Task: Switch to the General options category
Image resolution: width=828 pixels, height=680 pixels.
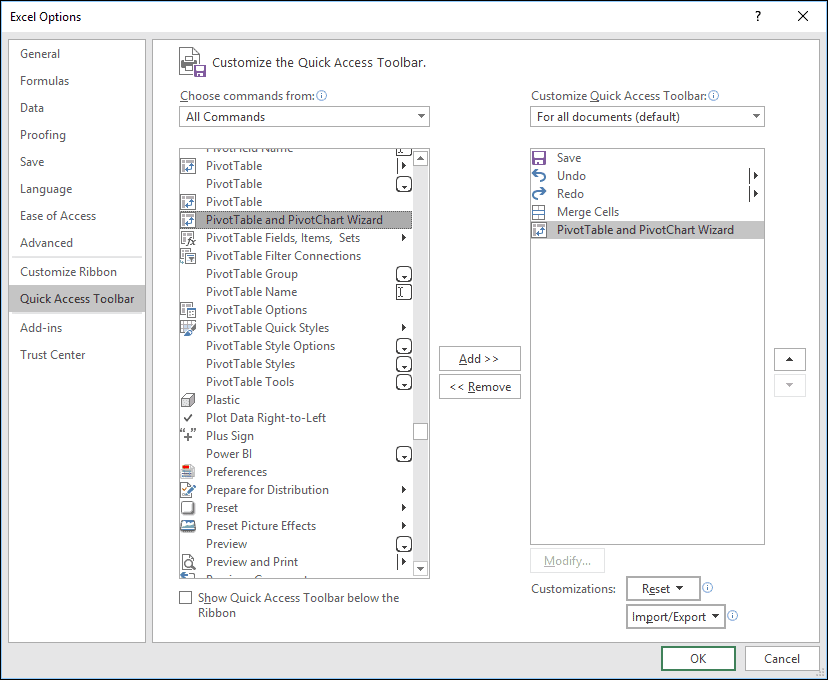Action: pos(77,54)
